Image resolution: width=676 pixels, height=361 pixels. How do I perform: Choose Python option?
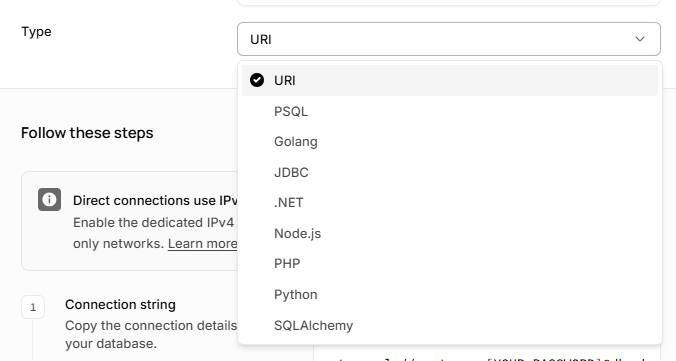(450, 295)
